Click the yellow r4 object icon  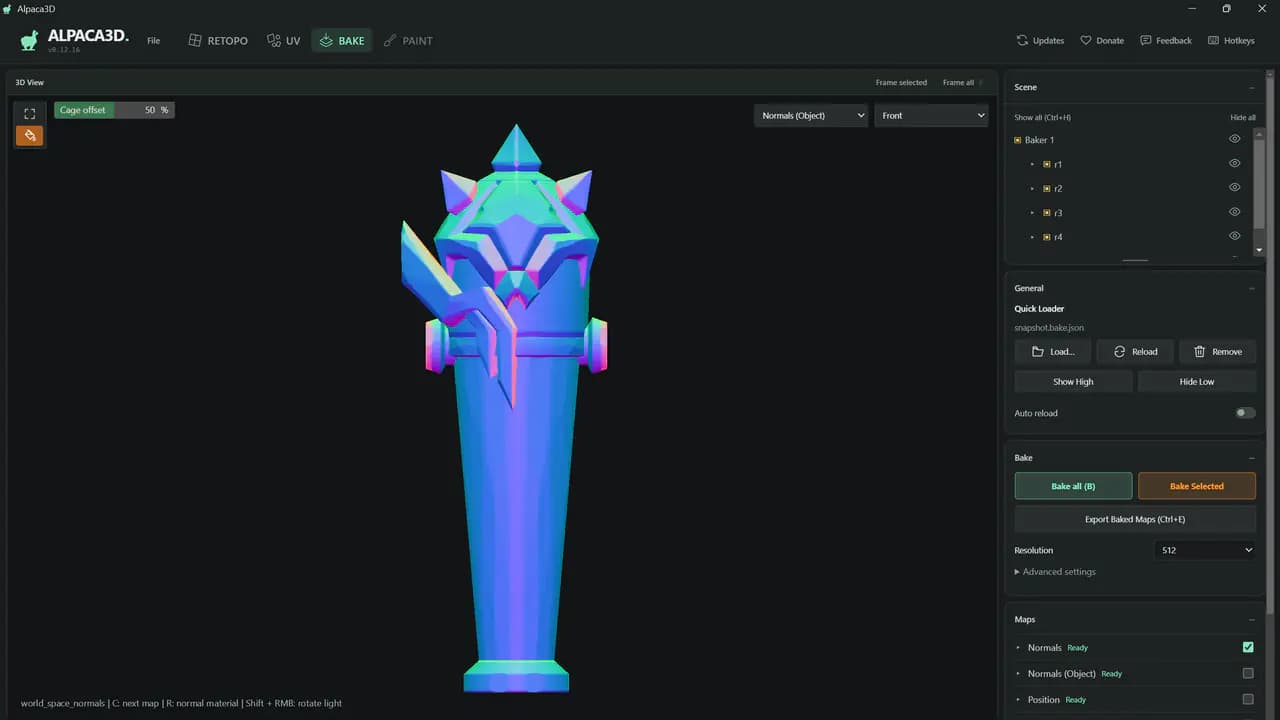pos(1047,237)
